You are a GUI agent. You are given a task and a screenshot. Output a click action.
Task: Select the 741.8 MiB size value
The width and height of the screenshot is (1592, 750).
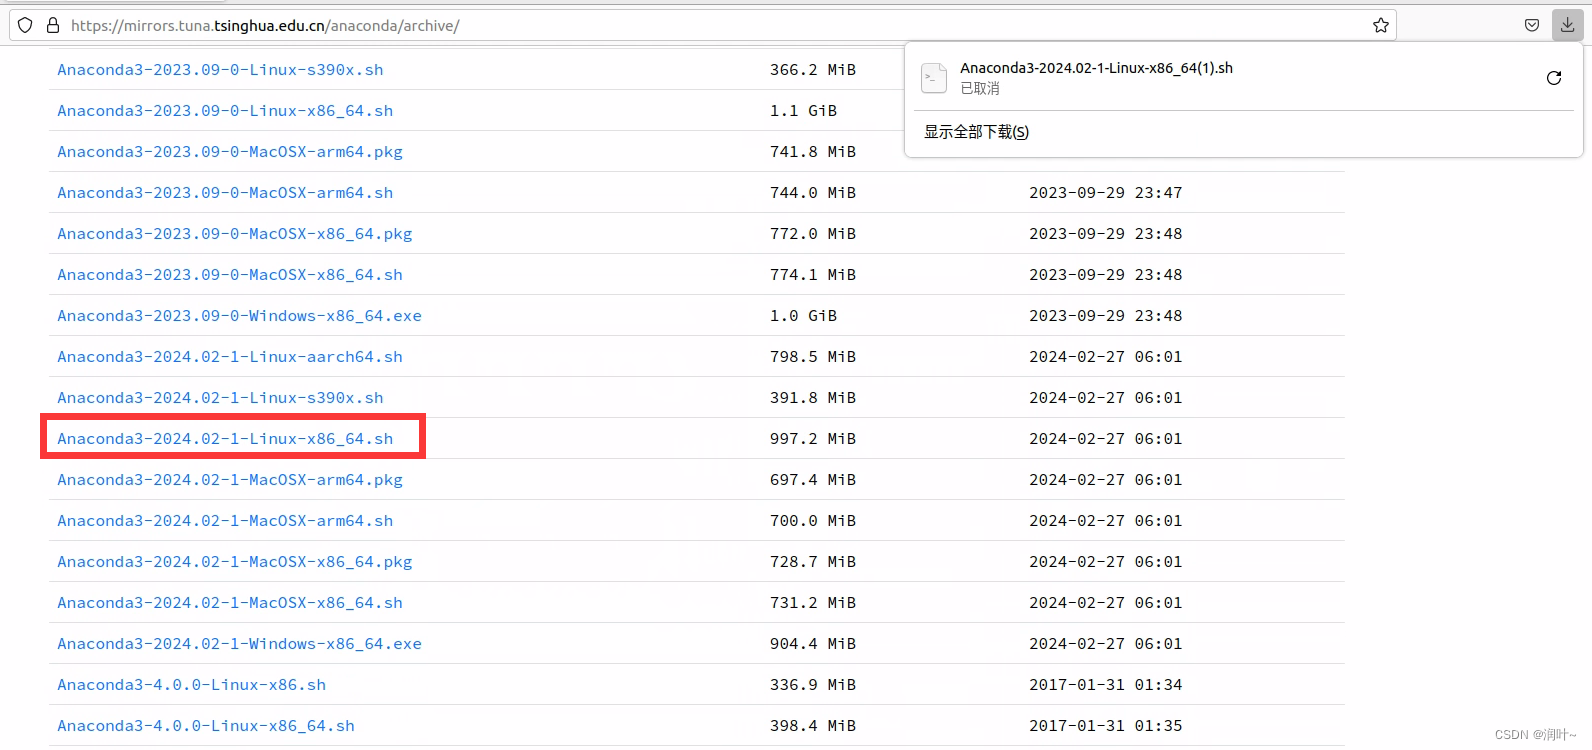pyautogui.click(x=813, y=152)
